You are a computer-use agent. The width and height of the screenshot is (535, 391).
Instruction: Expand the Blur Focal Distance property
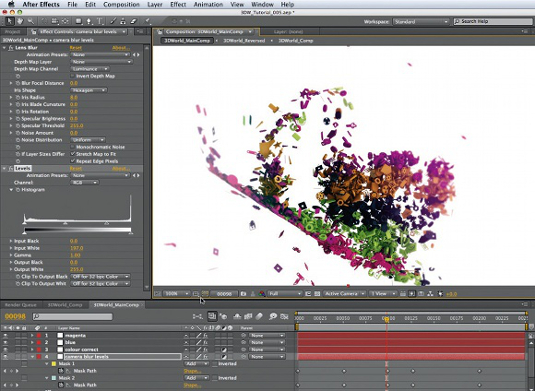(11, 83)
